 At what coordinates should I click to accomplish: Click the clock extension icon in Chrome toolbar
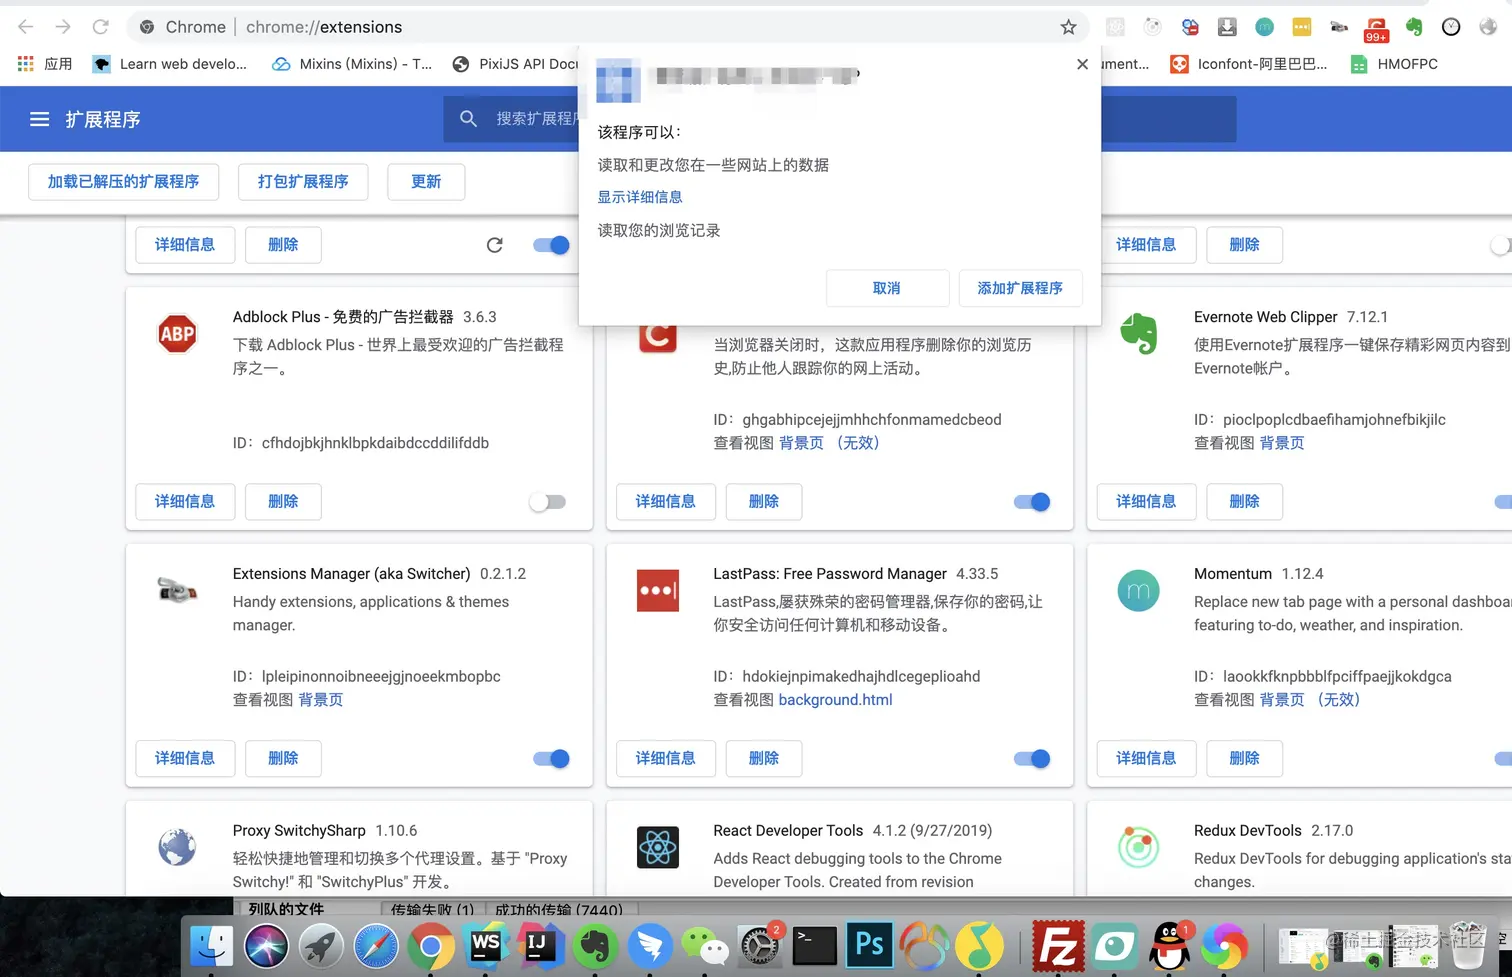[x=1451, y=27]
